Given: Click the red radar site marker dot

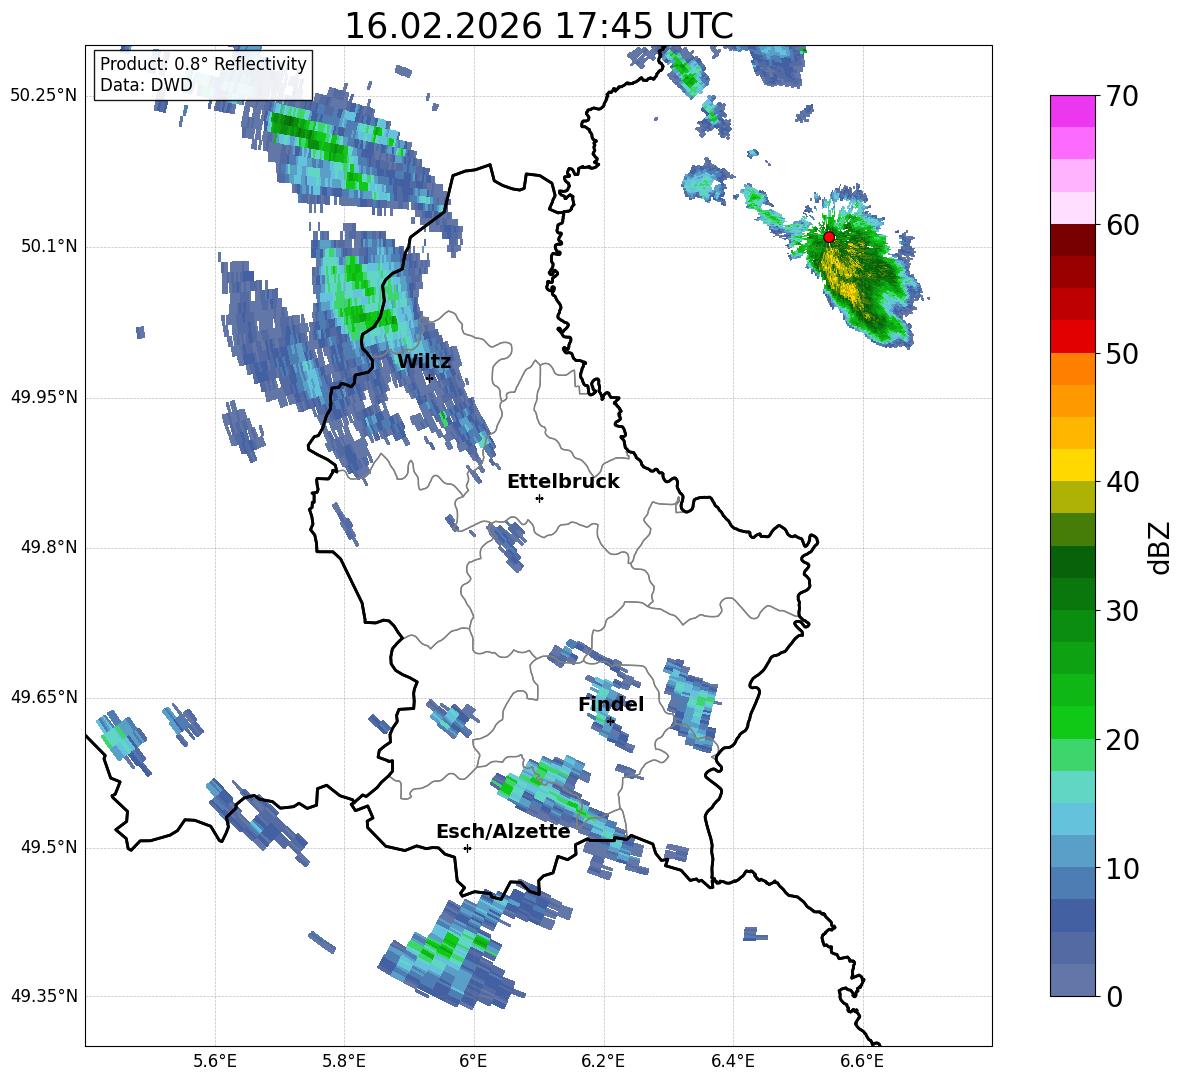Looking at the screenshot, I should 828,236.
